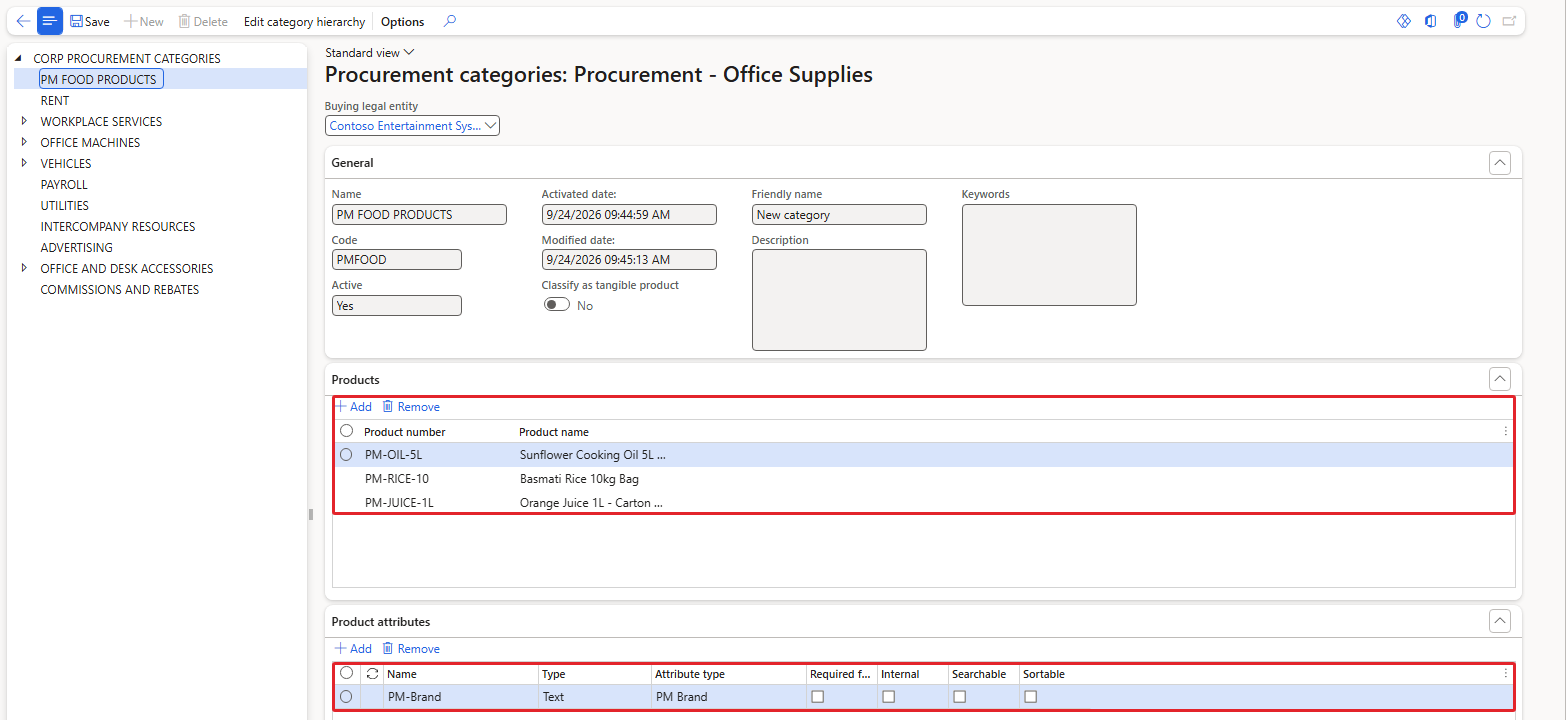Tick the Searchable checkbox for PM-Brand
Screen dimensions: 1566x720
click(x=960, y=697)
